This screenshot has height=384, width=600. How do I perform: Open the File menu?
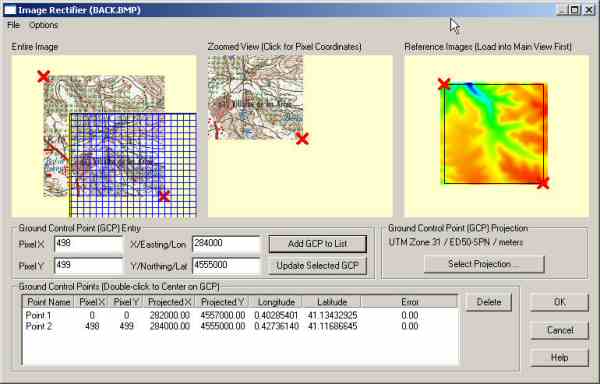(13, 25)
